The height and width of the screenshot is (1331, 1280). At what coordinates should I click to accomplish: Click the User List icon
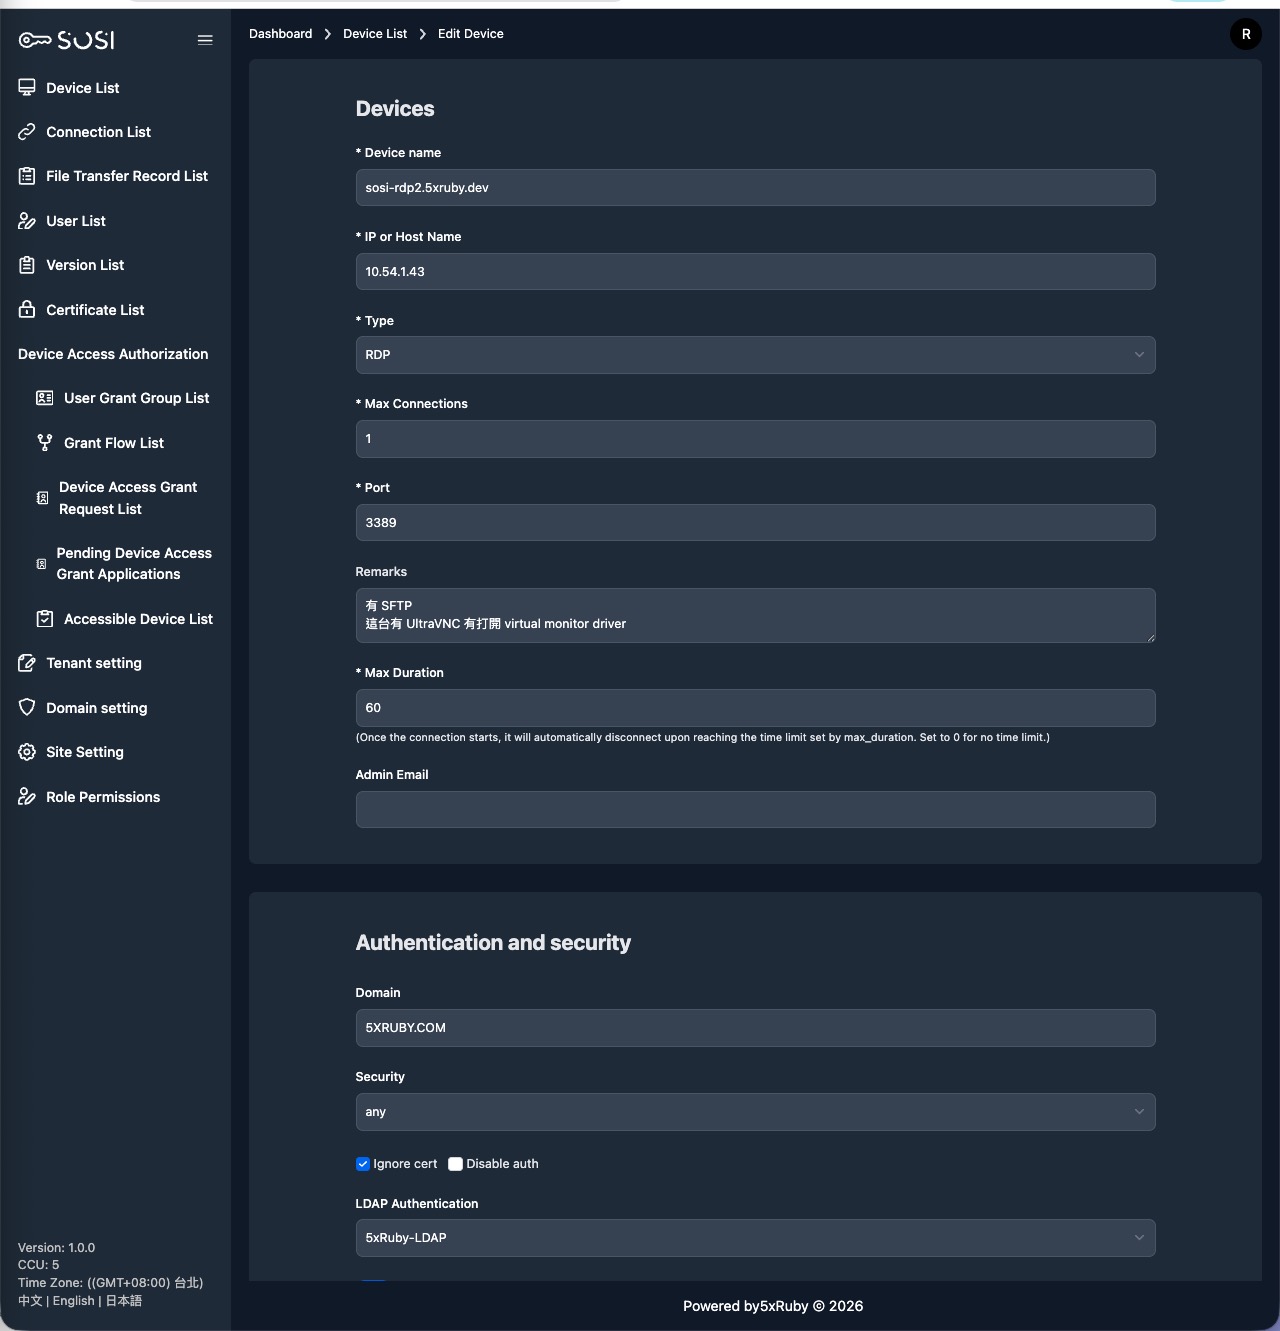(x=27, y=221)
